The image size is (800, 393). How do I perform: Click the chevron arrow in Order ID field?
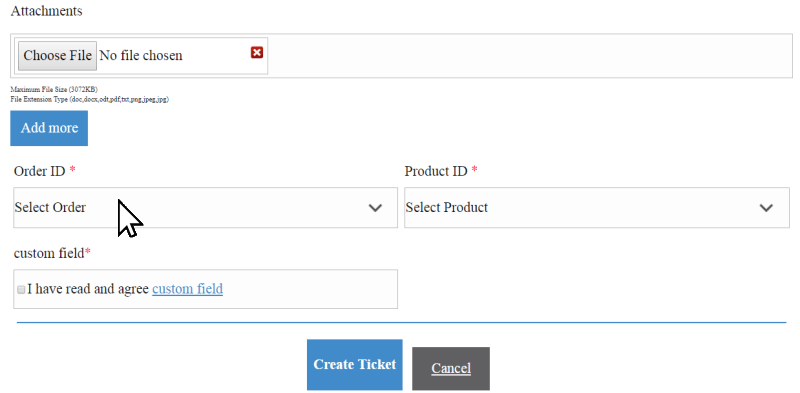click(376, 208)
